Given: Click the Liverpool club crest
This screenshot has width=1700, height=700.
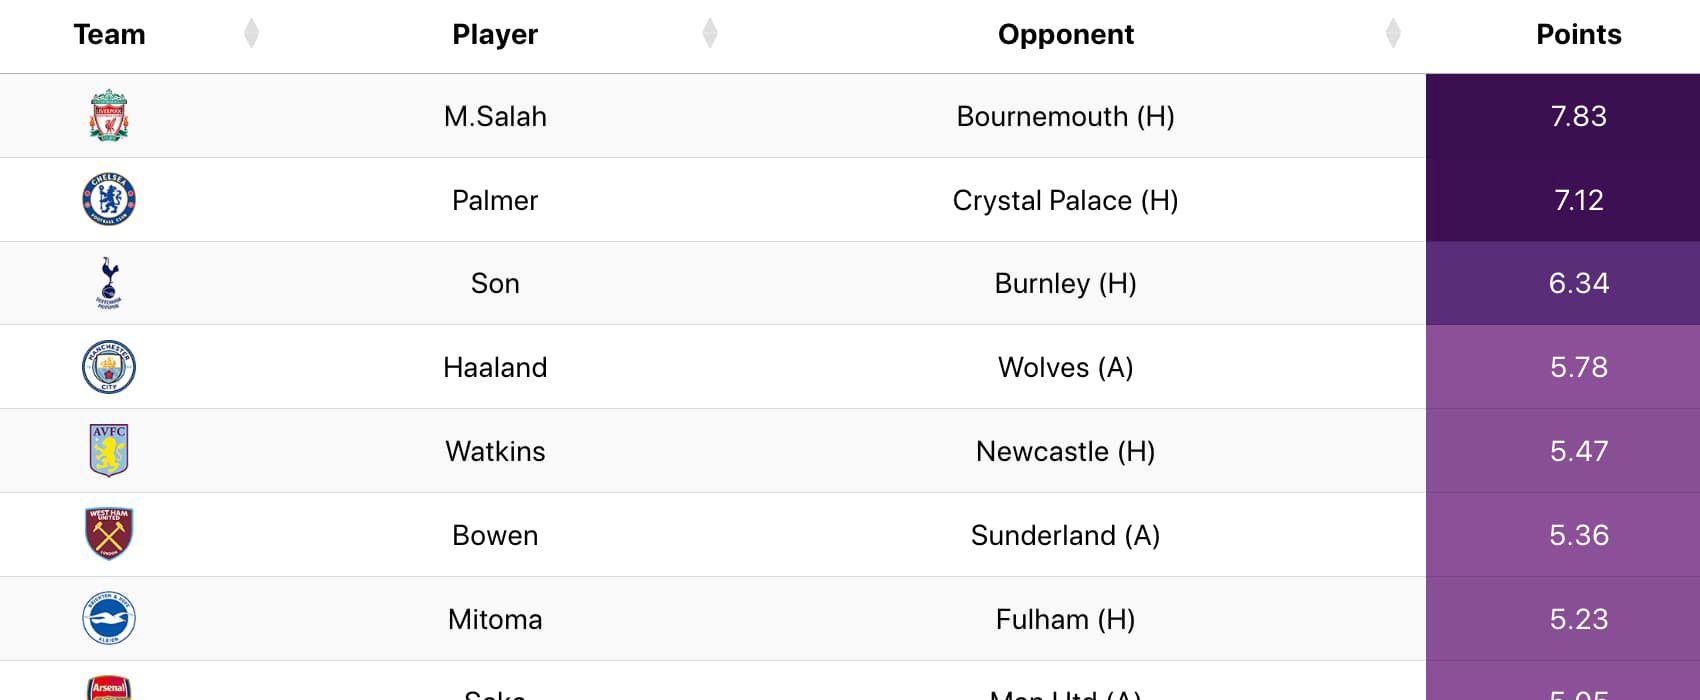Looking at the screenshot, I should pyautogui.click(x=109, y=115).
